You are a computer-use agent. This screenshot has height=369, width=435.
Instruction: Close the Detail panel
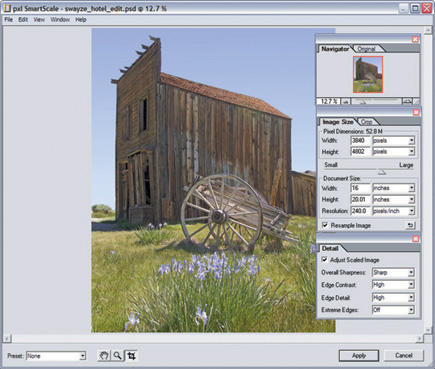coord(416,239)
